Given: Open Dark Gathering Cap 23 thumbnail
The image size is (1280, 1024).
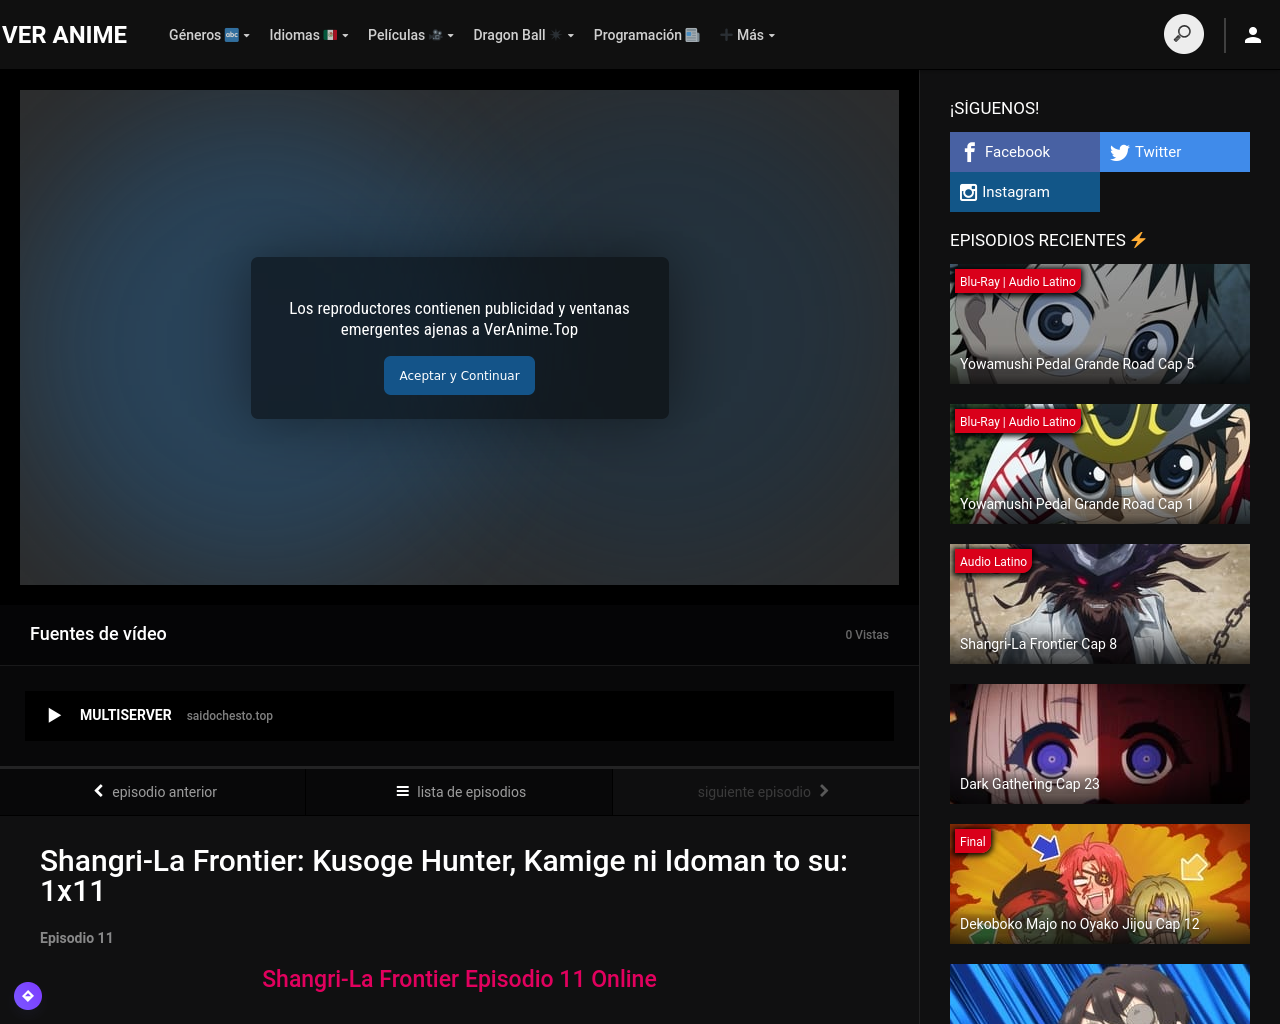Looking at the screenshot, I should (1100, 744).
